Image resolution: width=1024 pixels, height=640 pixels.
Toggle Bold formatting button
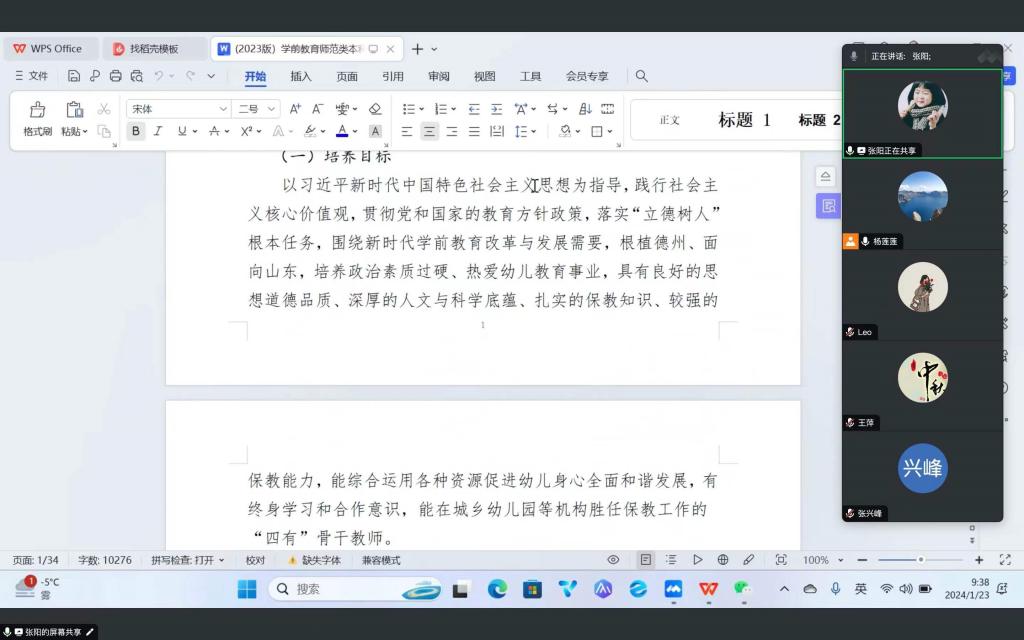(x=136, y=131)
